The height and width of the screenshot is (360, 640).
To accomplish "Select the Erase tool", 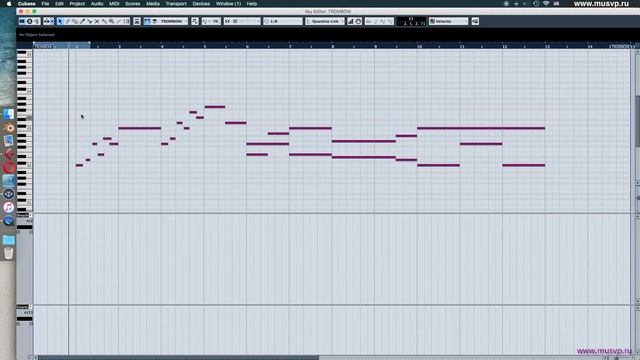I will tap(75, 21).
